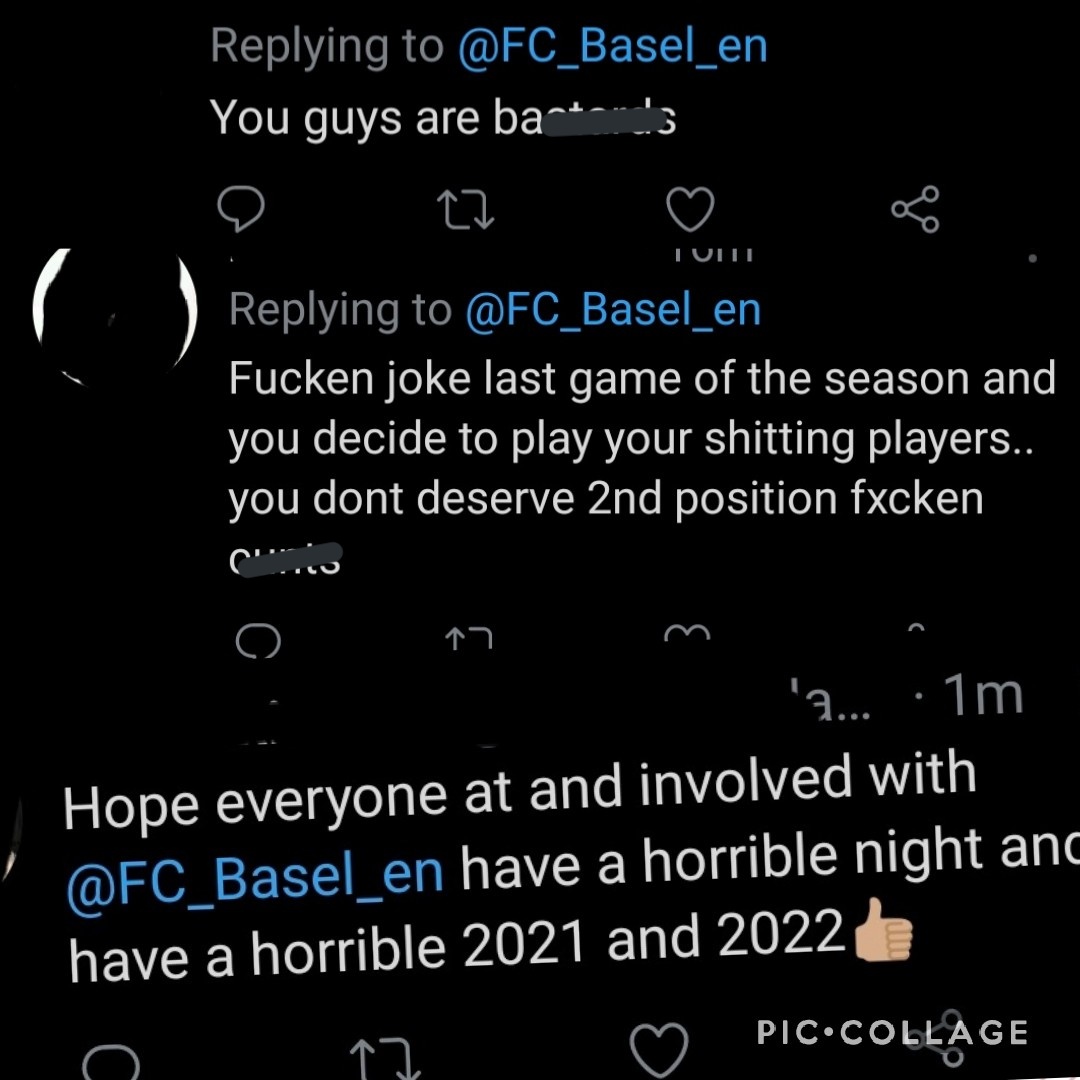Viewport: 1080px width, 1080px height.
Task: Open more options dot on second tweet
Action: (x=1032, y=258)
